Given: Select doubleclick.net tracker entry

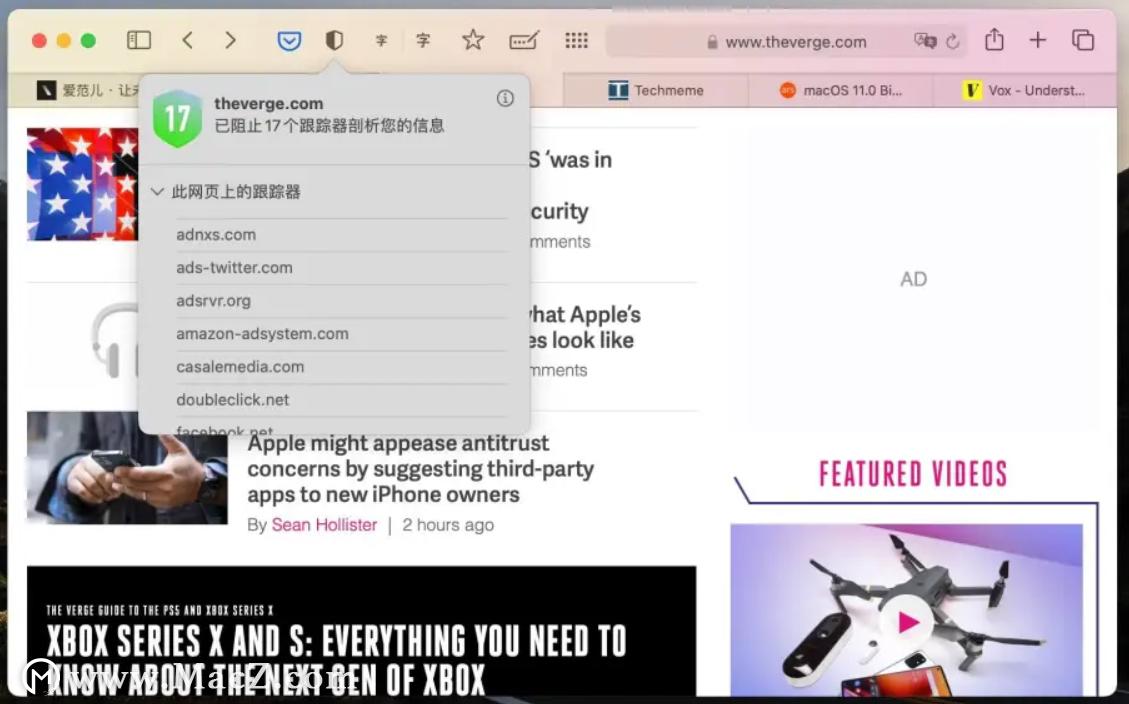Looking at the screenshot, I should [x=342, y=400].
